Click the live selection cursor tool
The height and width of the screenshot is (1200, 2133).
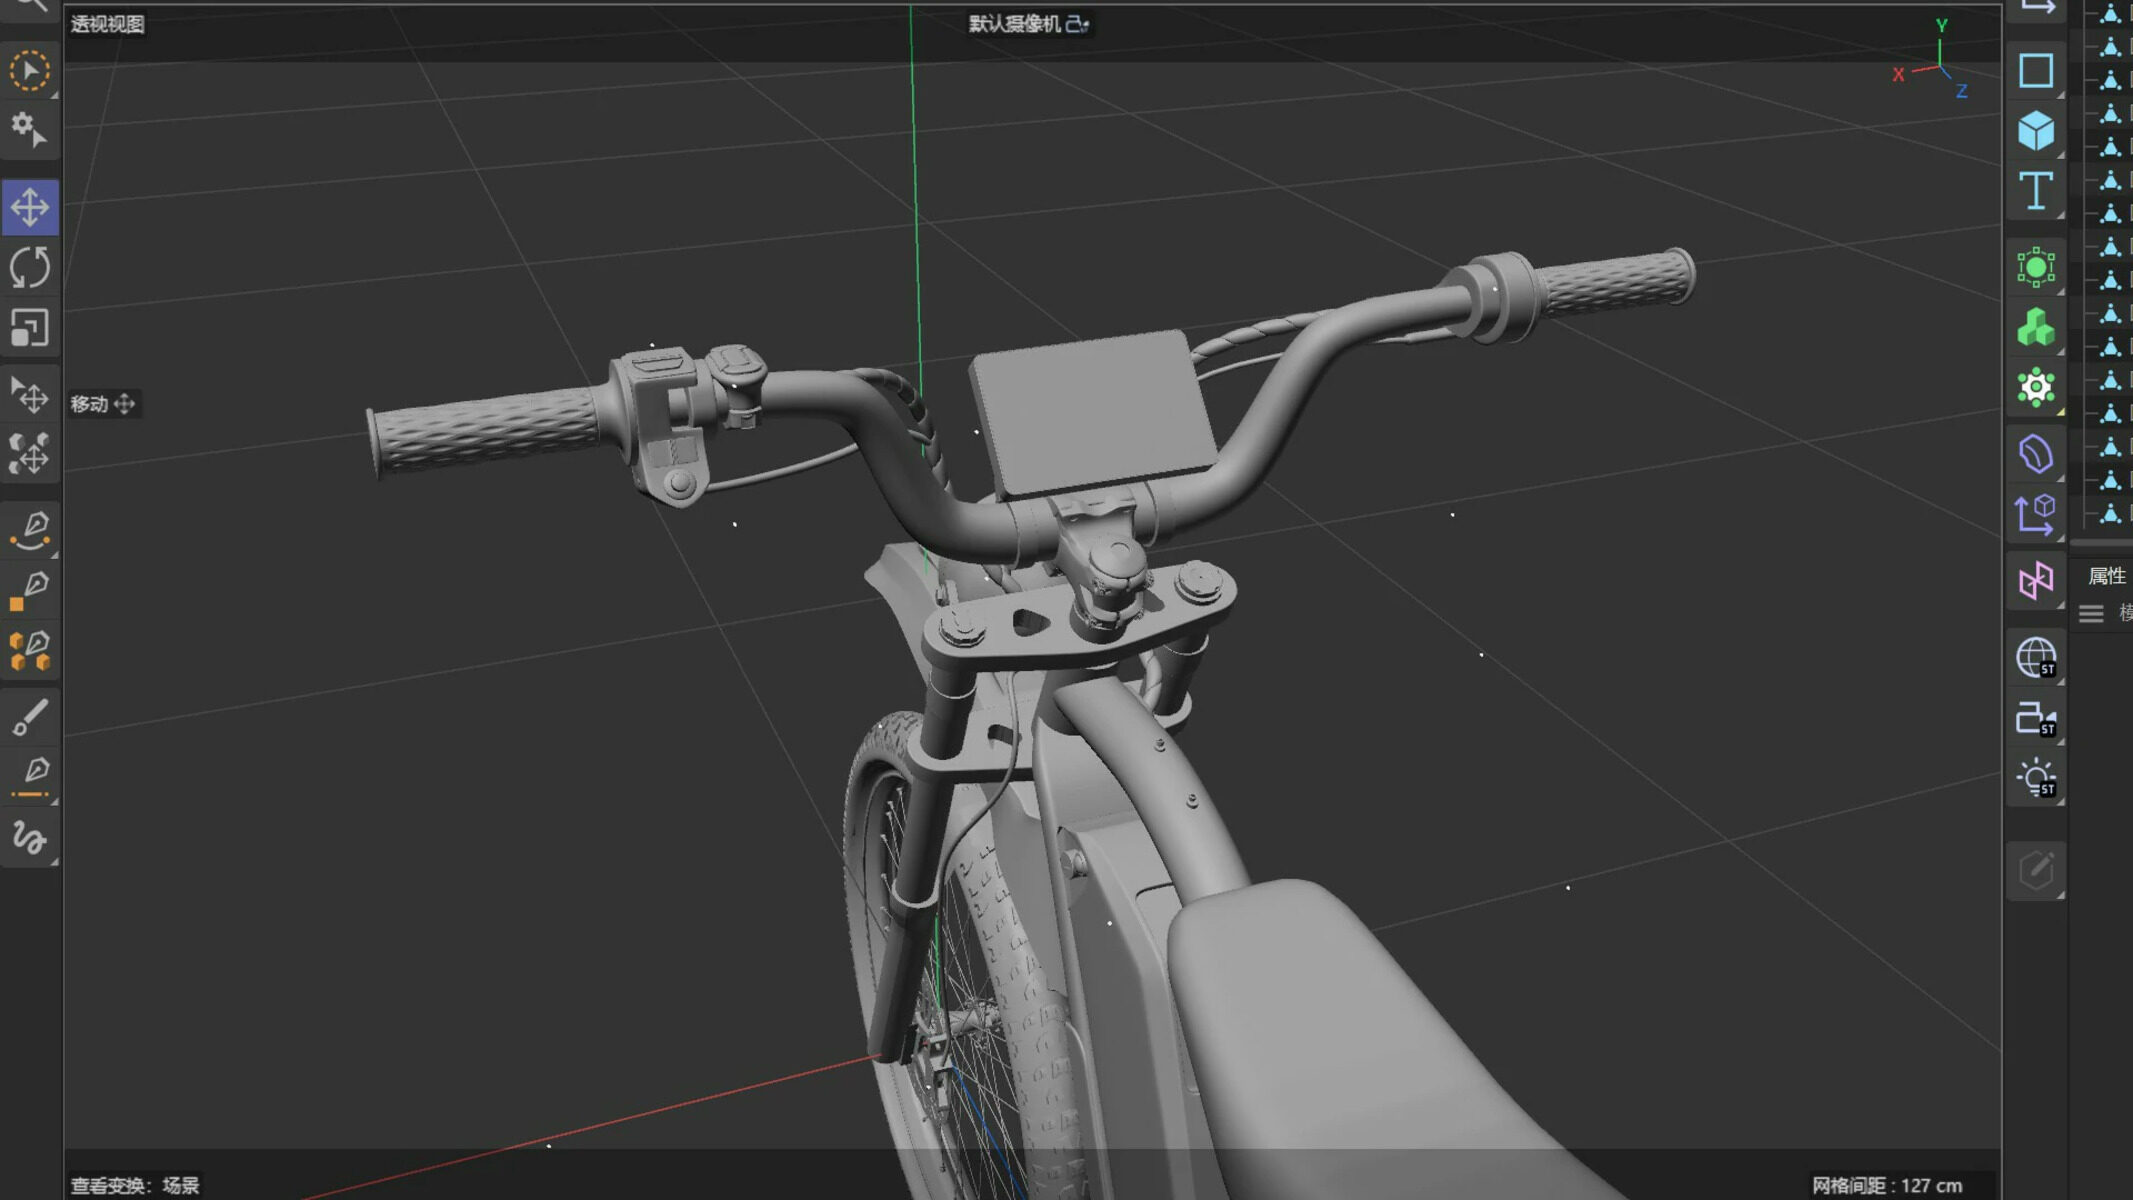[x=30, y=71]
